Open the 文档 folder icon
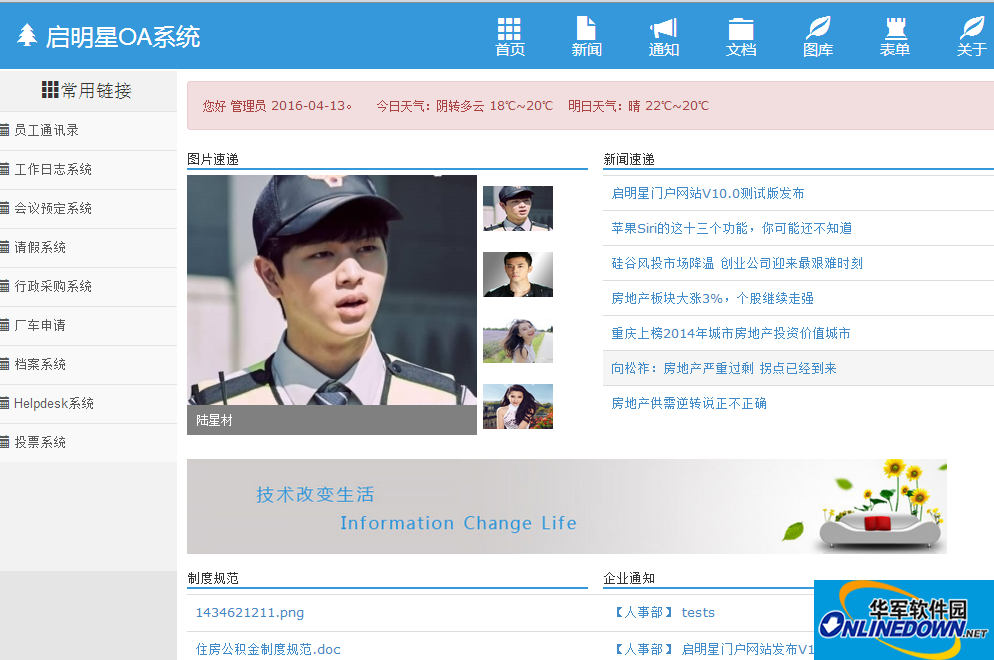Viewport: 994px width, 660px height. [x=740, y=29]
